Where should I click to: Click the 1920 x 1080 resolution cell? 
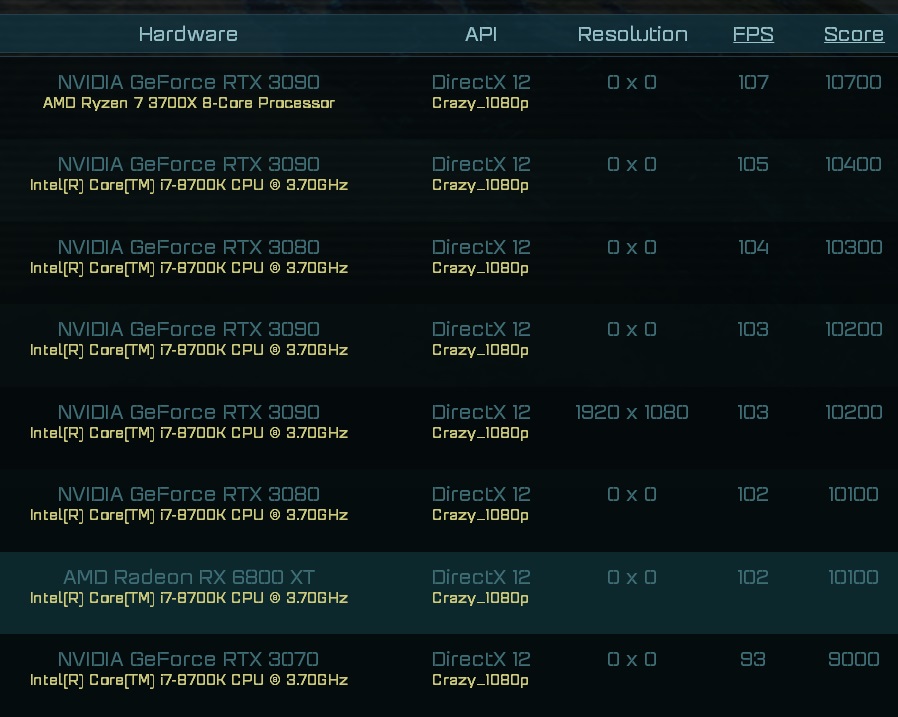(x=632, y=412)
